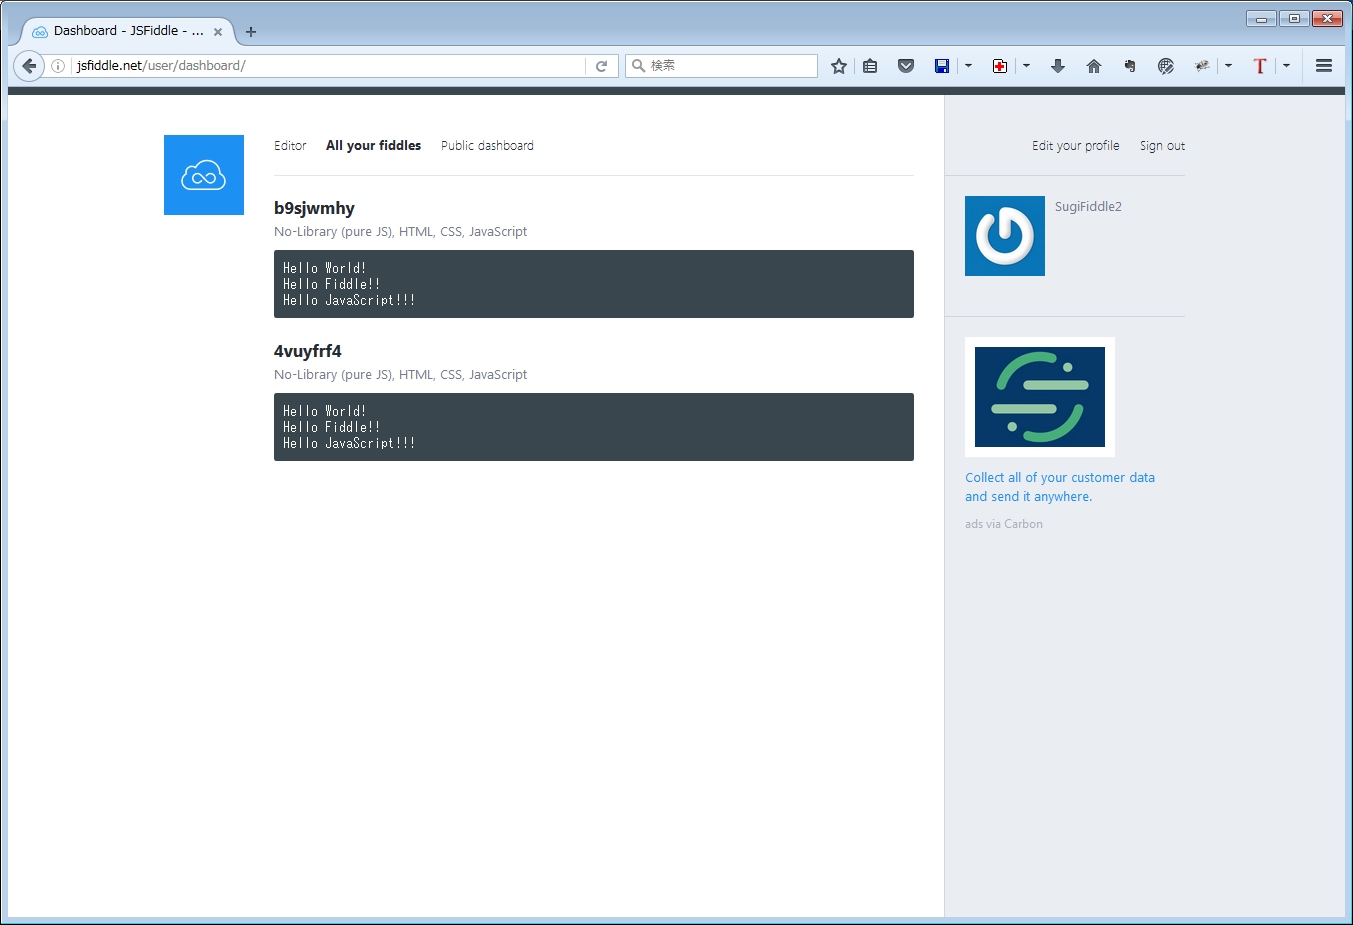Click the bookmark star icon
1353x925 pixels.
[838, 66]
